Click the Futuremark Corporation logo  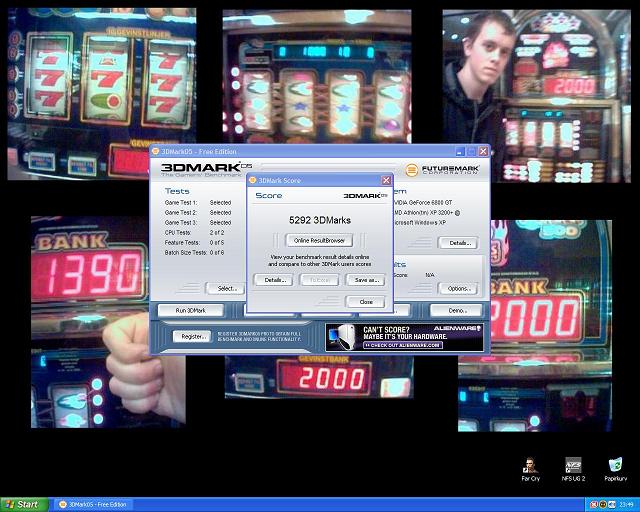(442, 169)
